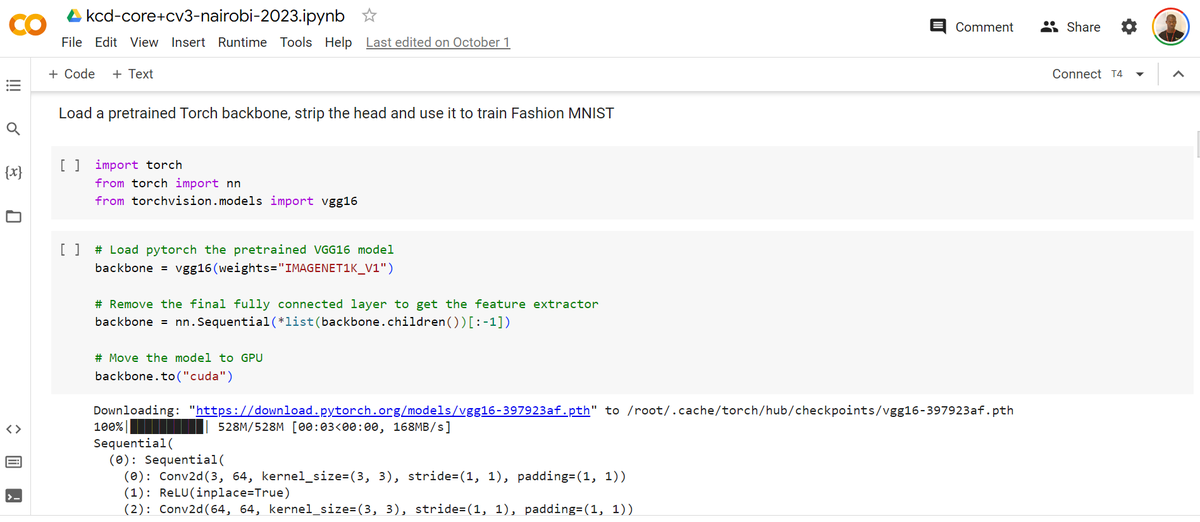This screenshot has height=522, width=1200.
Task: Click the comment '# Load pytorch the pretrained VGG16 model'
Action: pyautogui.click(x=245, y=250)
